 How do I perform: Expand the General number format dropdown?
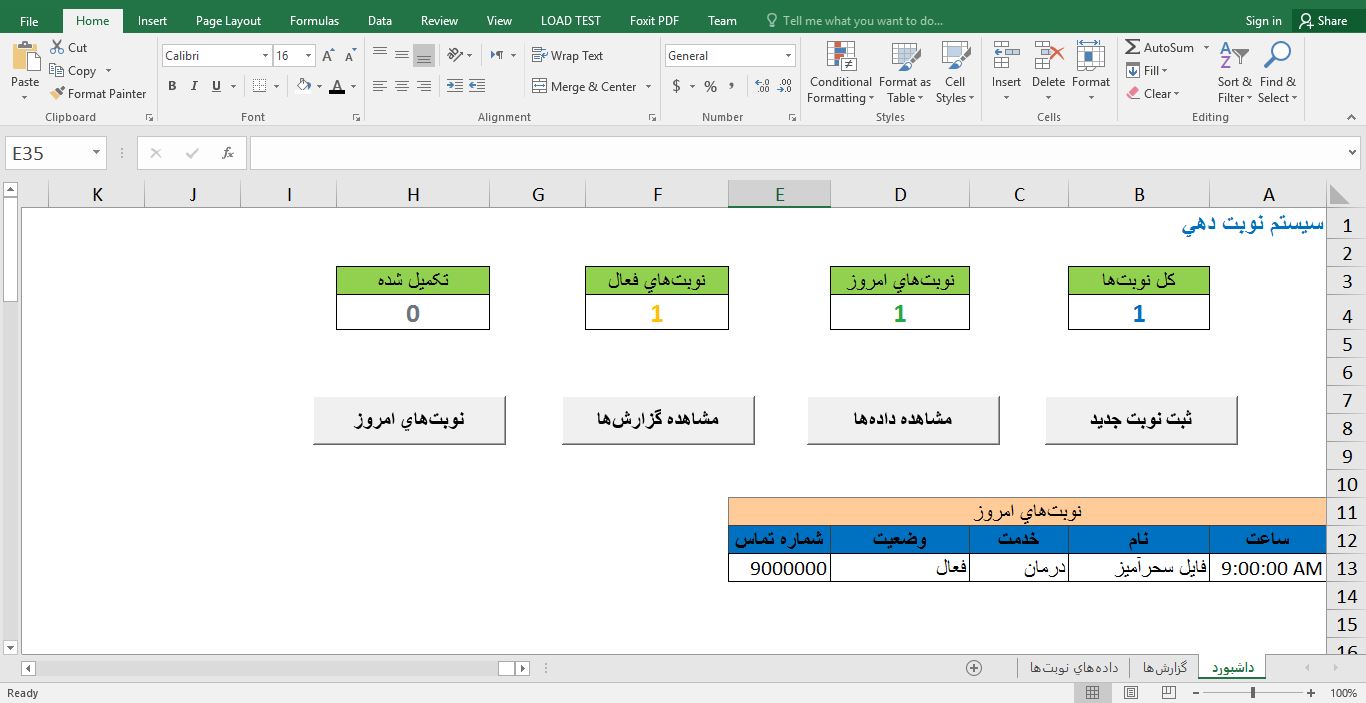pyautogui.click(x=789, y=56)
